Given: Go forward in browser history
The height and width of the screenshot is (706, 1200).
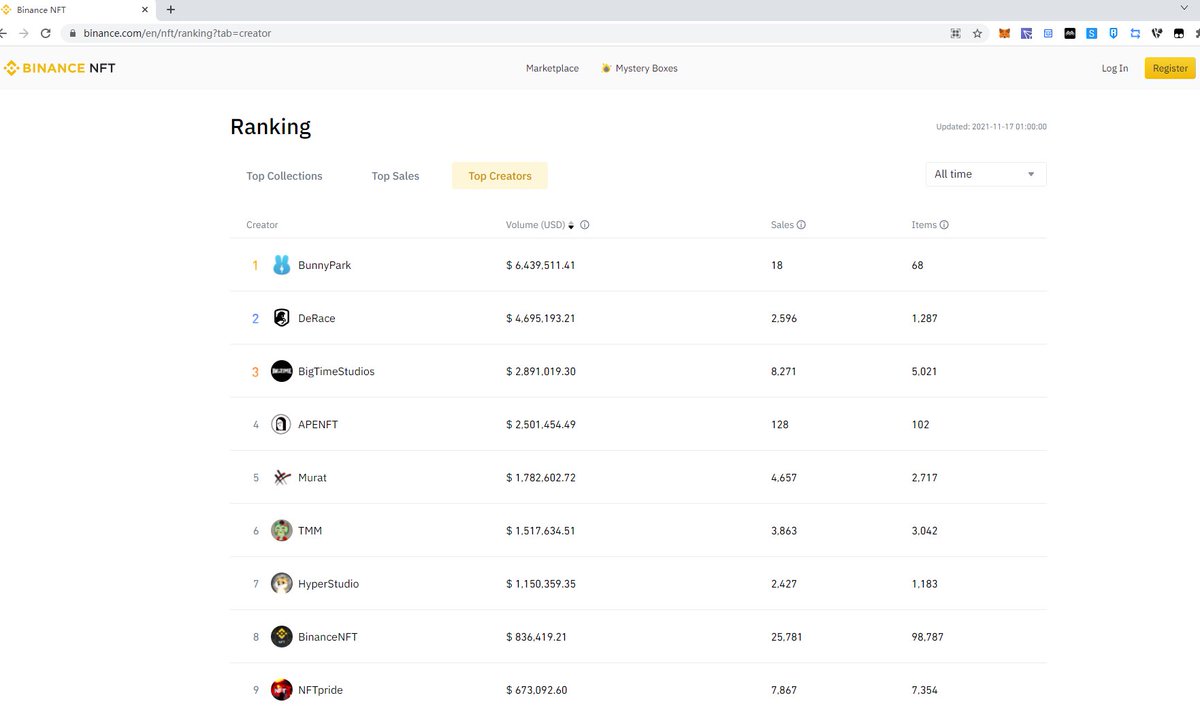Looking at the screenshot, I should tap(23, 33).
